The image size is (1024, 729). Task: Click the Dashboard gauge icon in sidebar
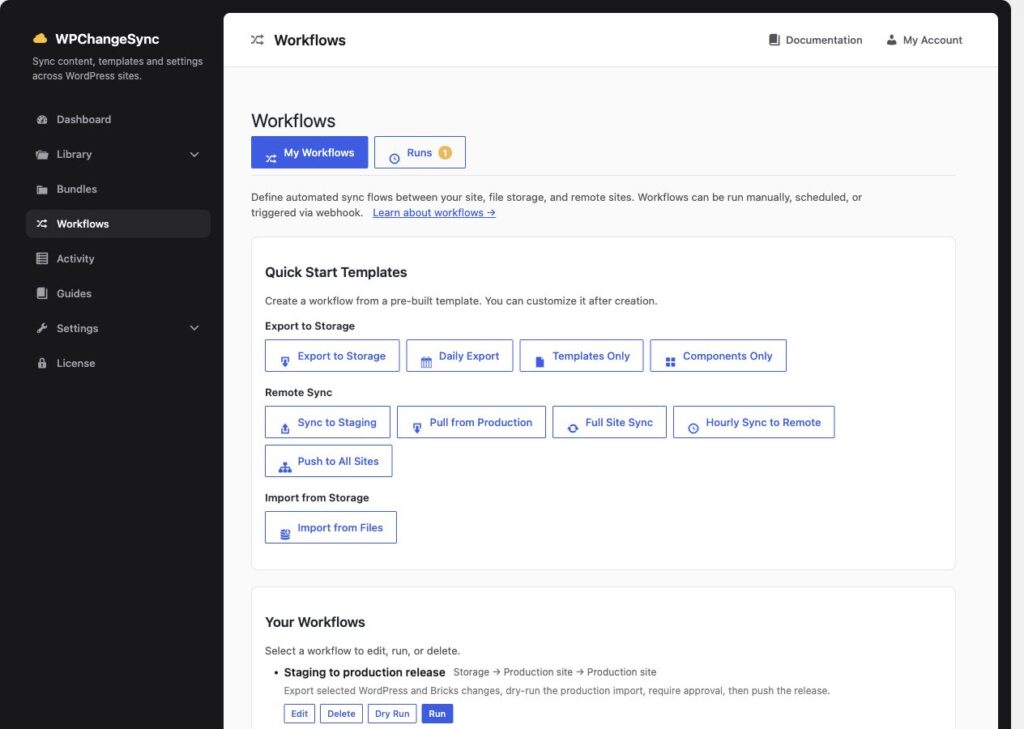click(x=42, y=120)
